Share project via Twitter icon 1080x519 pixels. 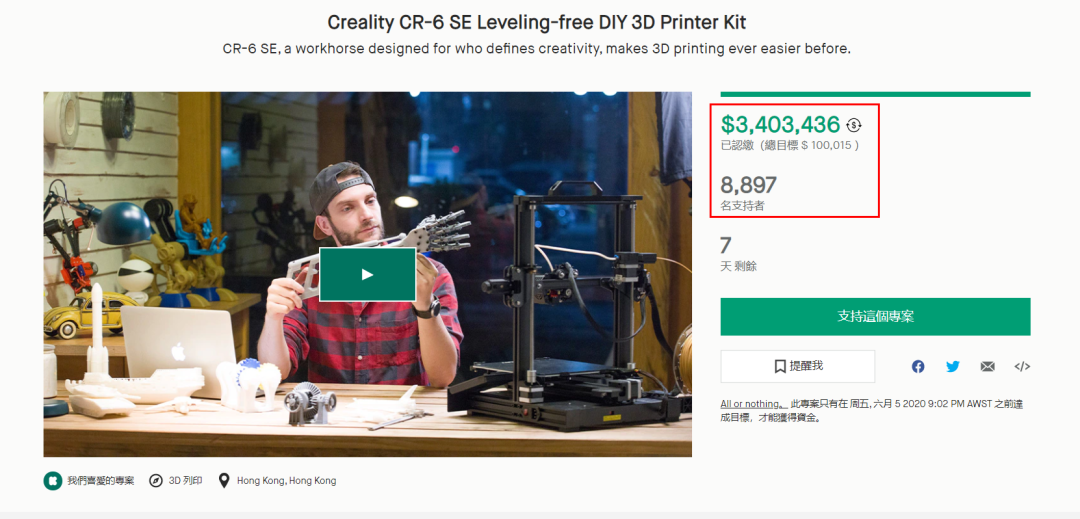[953, 367]
